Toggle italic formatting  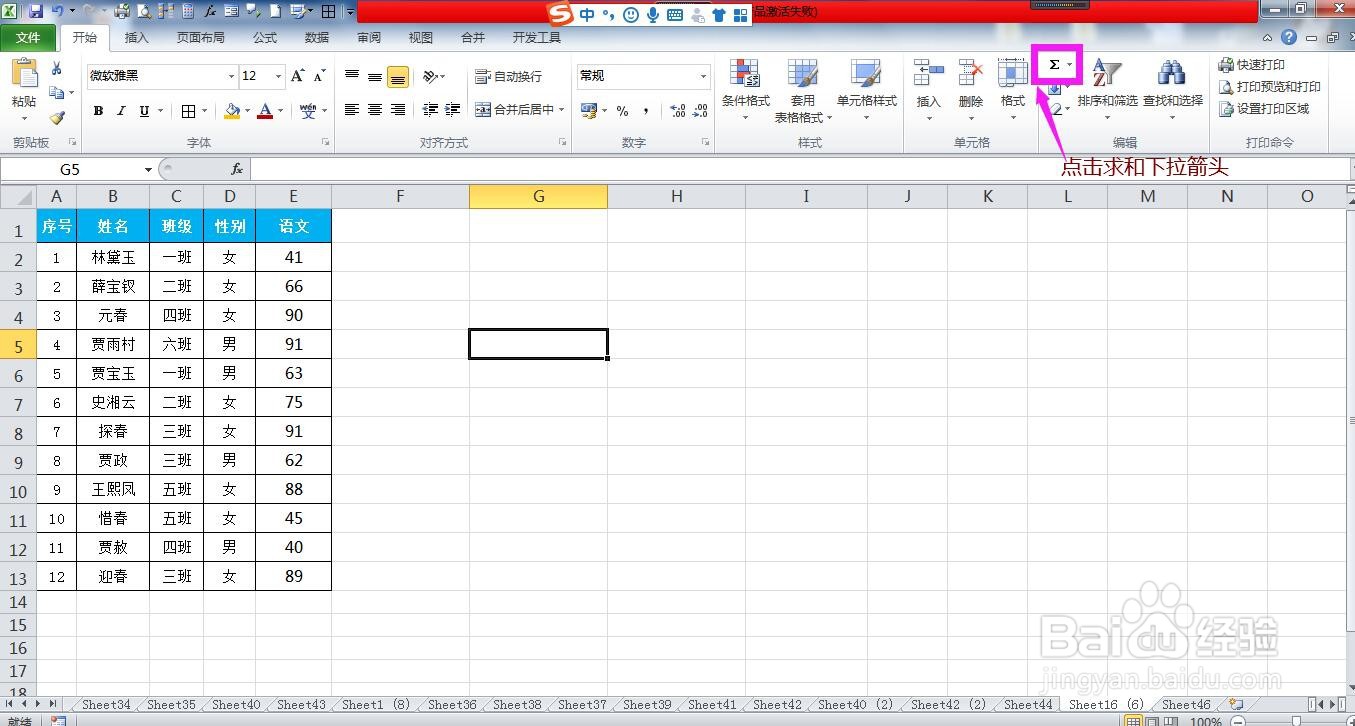(121, 111)
